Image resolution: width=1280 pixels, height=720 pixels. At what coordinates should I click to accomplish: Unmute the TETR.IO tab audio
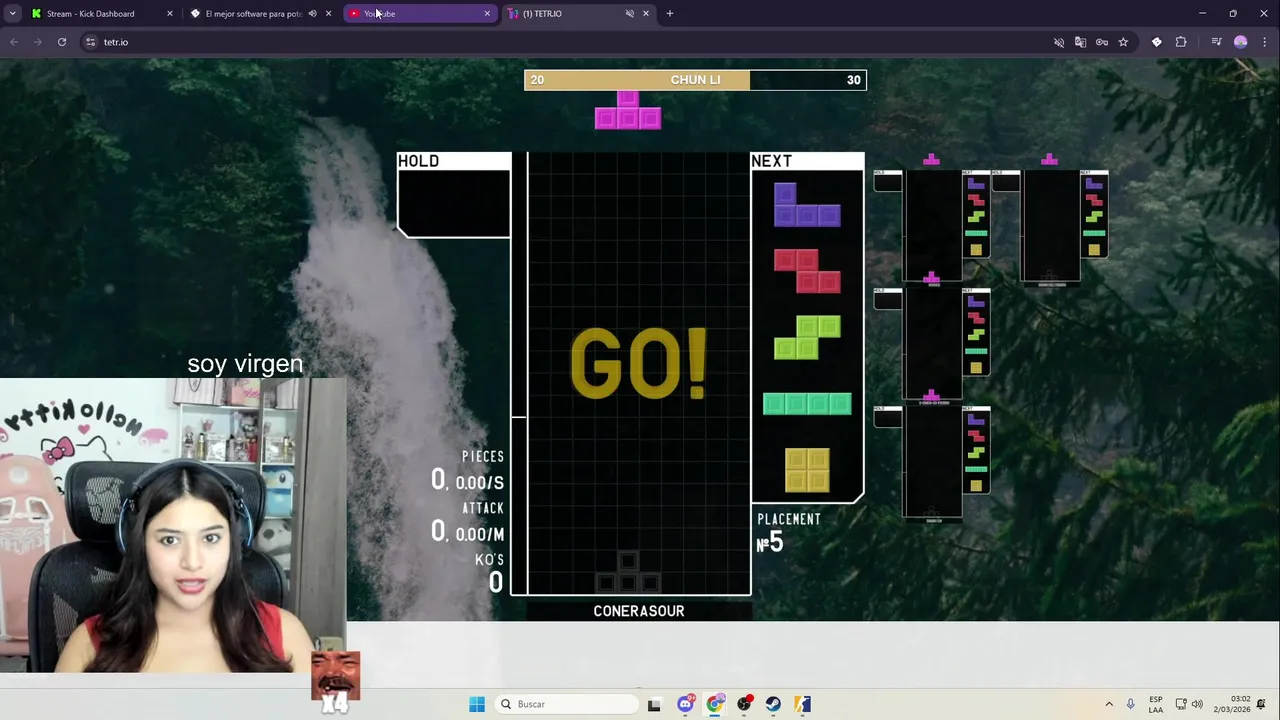pyautogui.click(x=629, y=14)
